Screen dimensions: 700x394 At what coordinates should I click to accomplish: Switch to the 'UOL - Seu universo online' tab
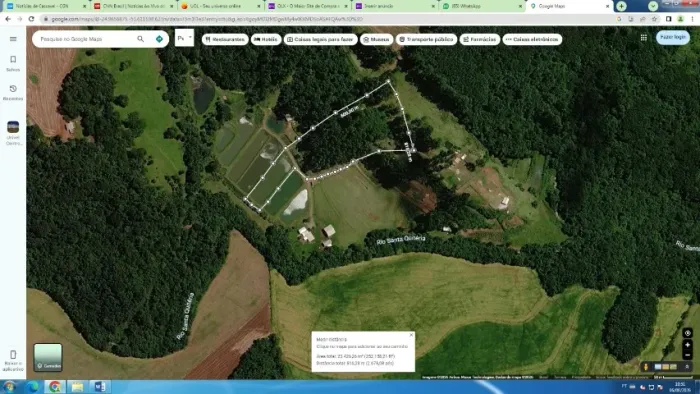220,6
